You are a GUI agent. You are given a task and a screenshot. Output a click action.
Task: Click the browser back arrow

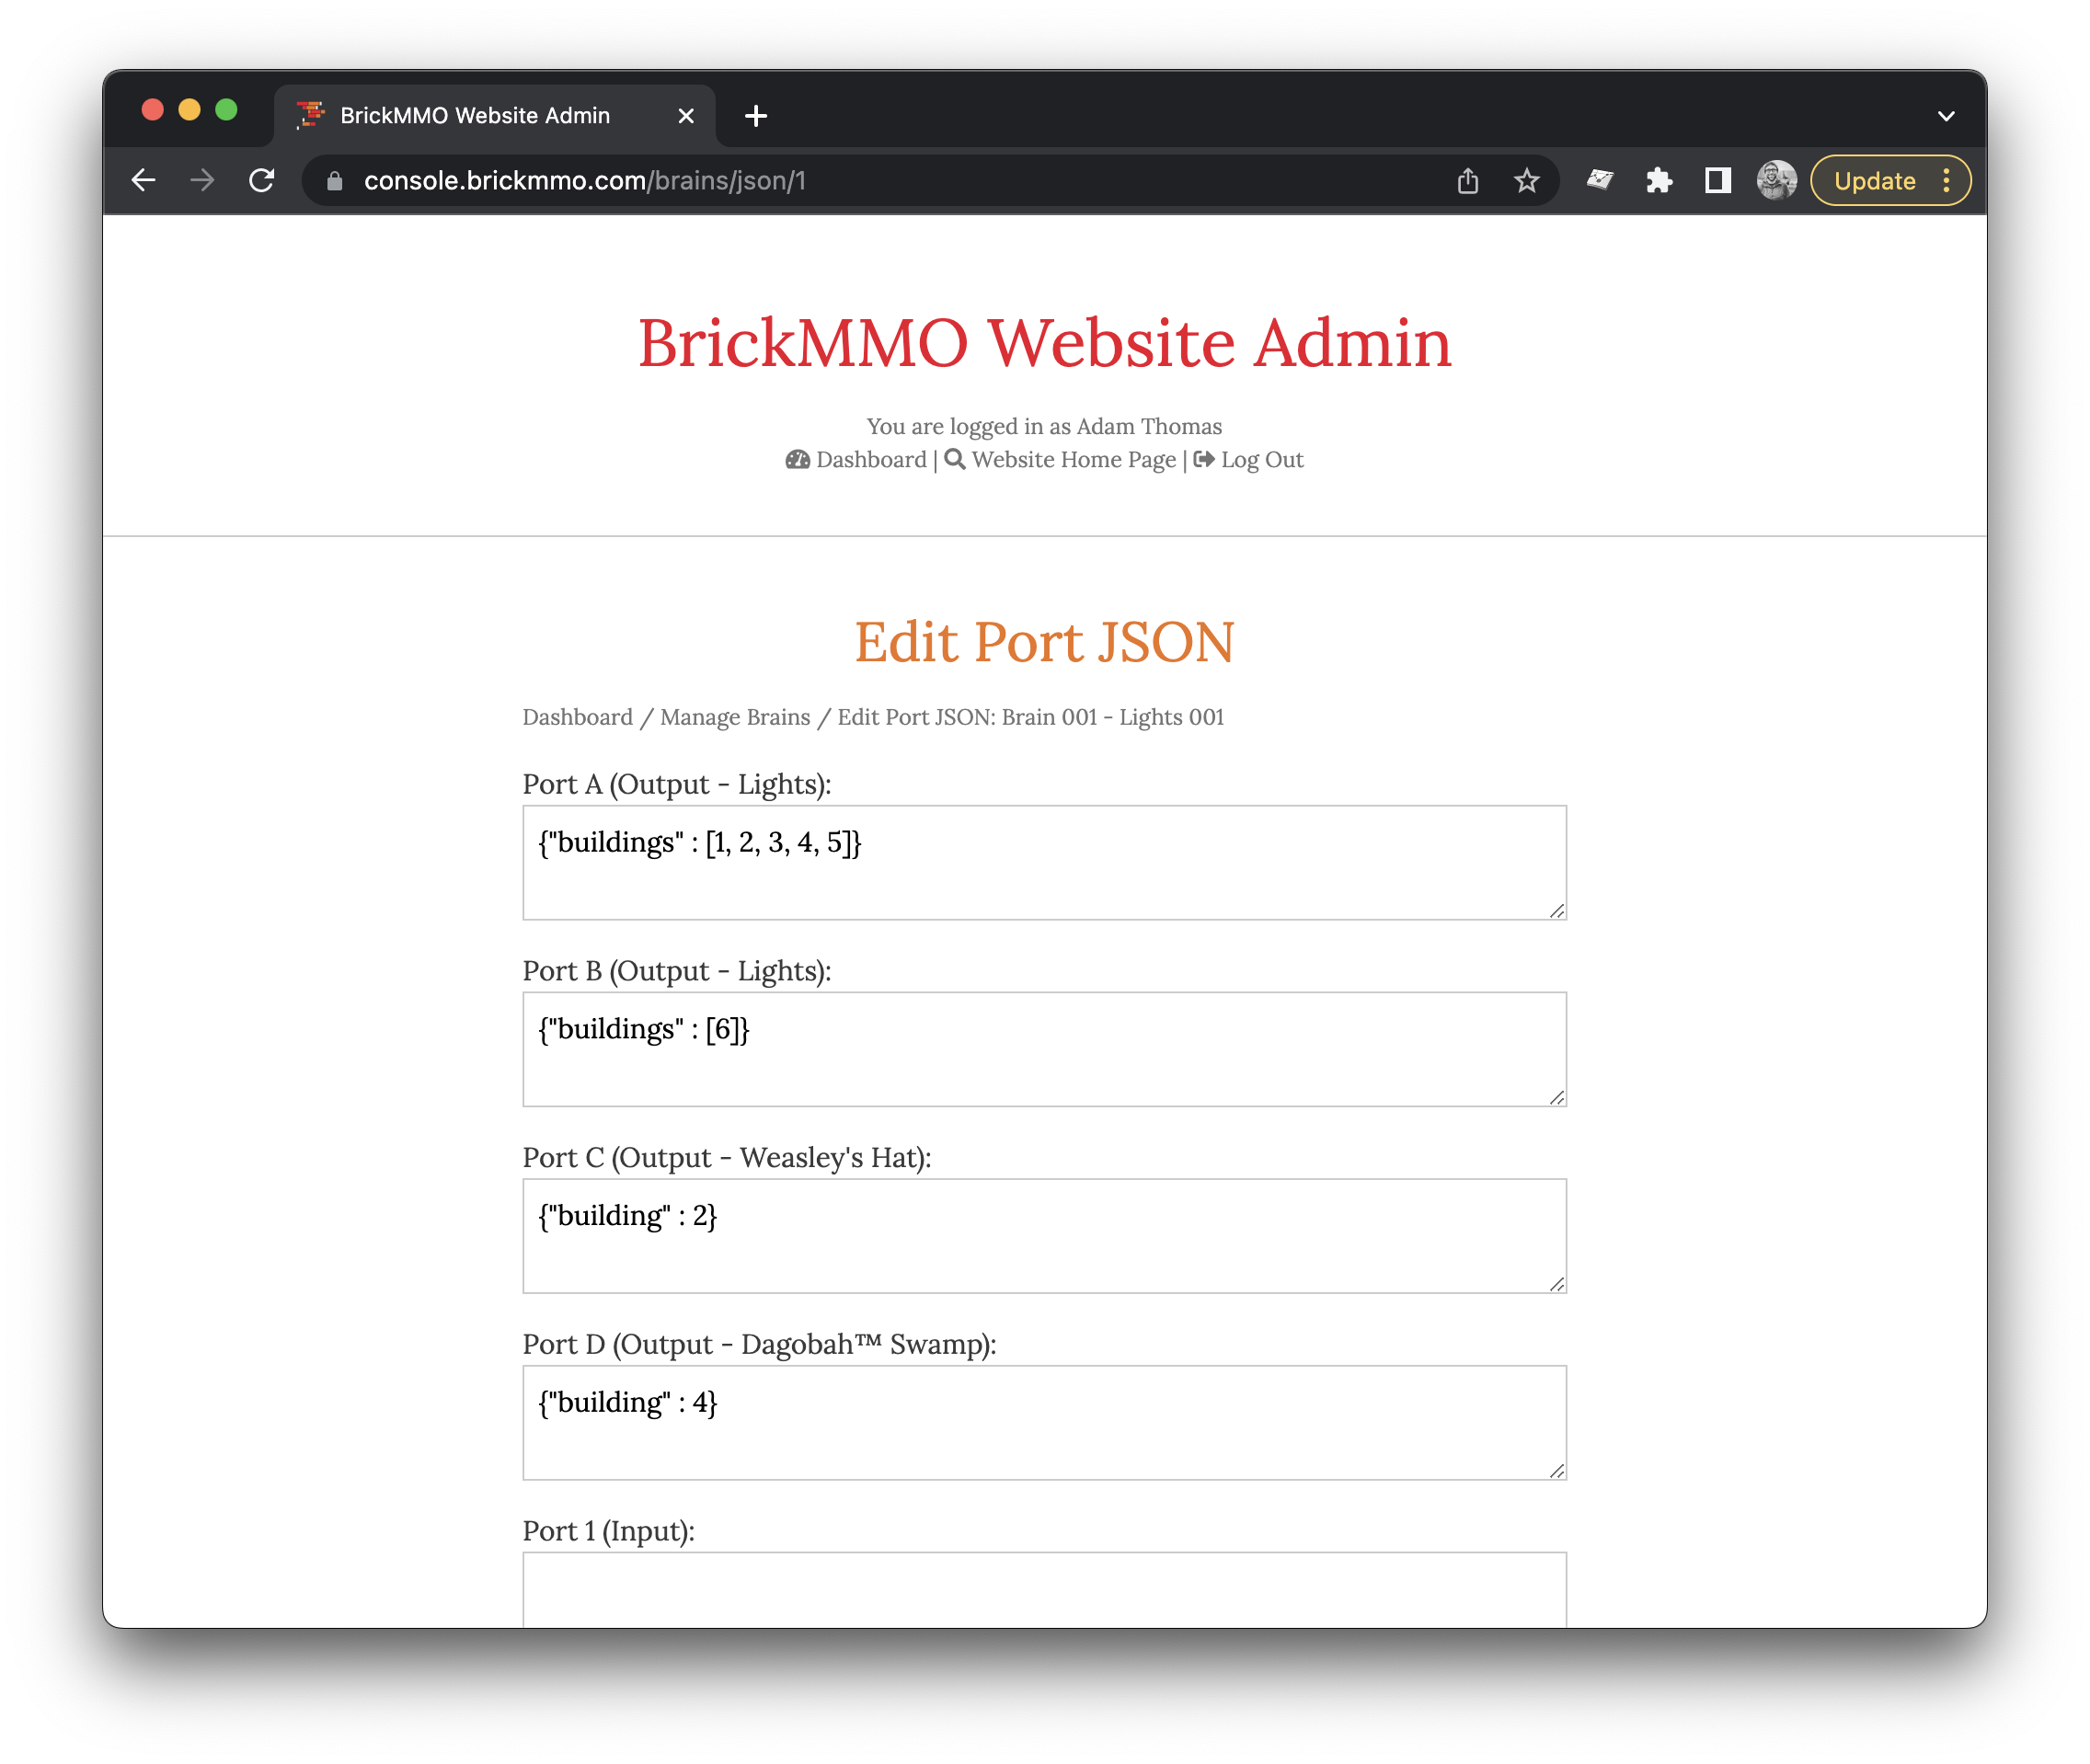point(144,180)
